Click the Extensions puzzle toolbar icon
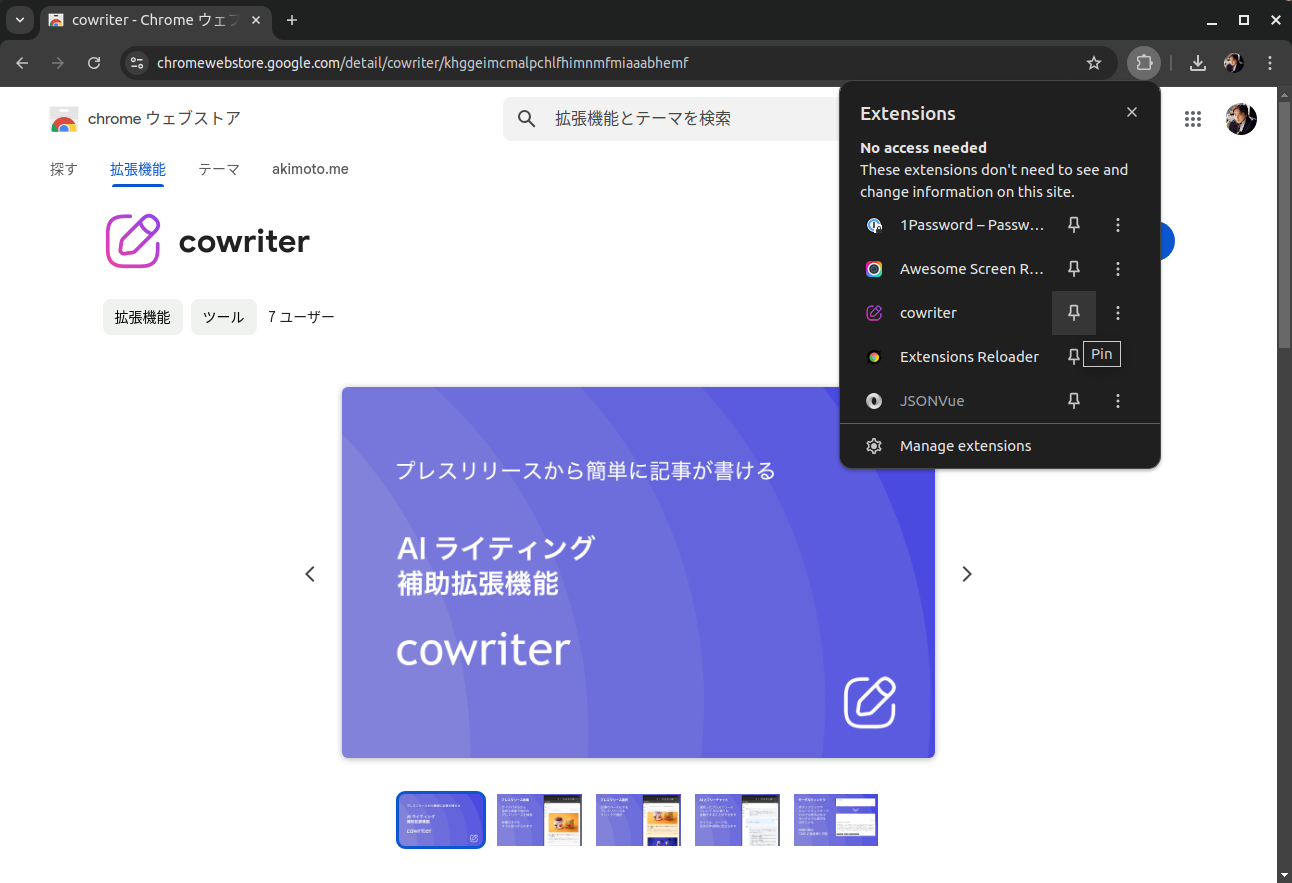Image resolution: width=1292 pixels, height=883 pixels. (x=1144, y=63)
